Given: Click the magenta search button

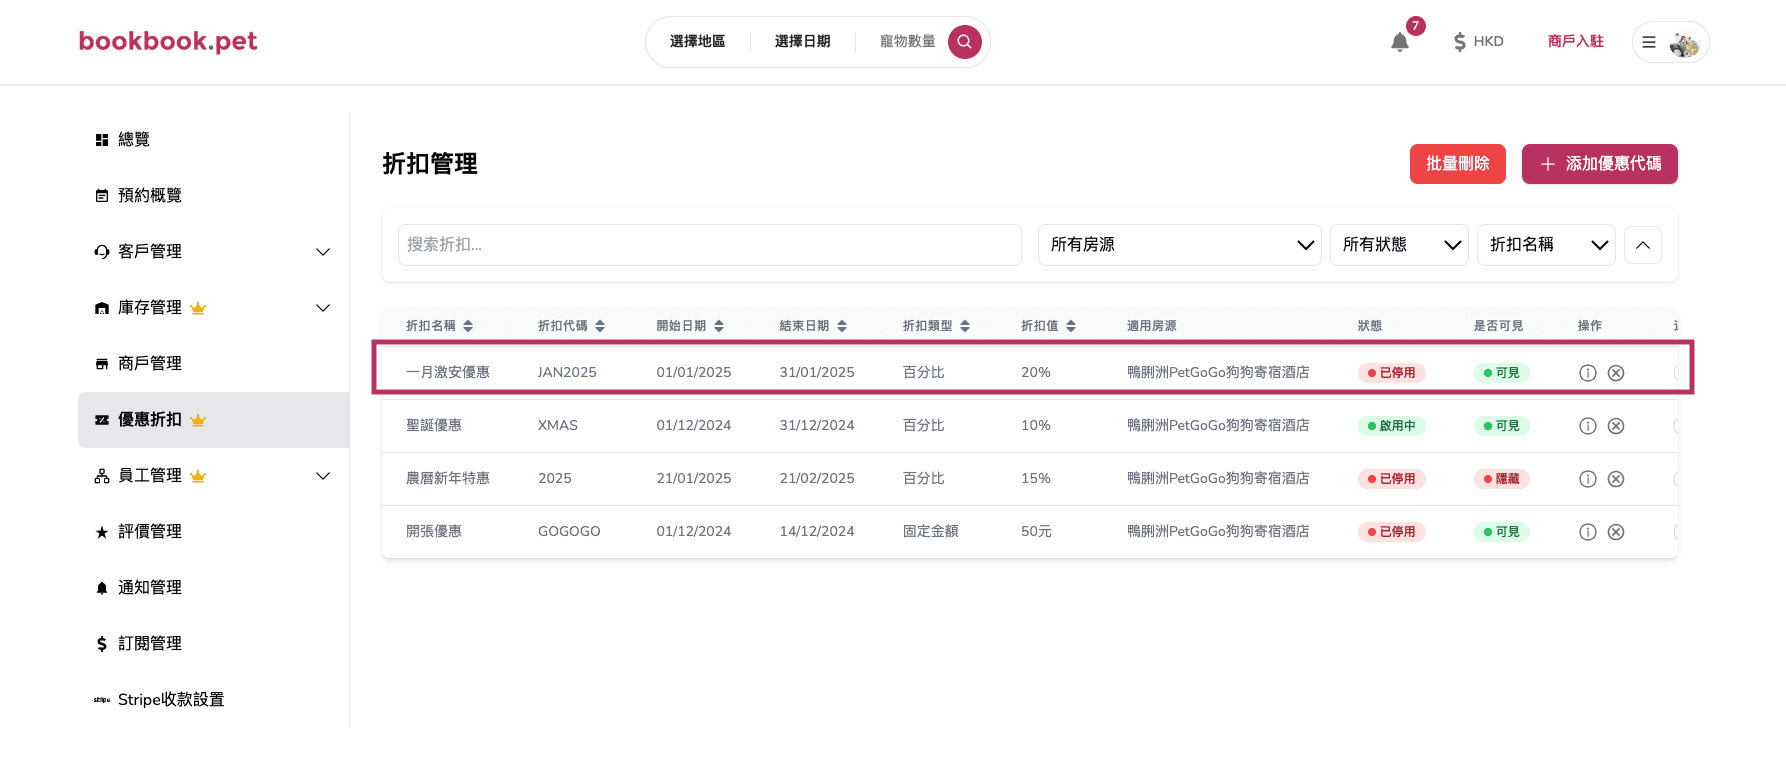Looking at the screenshot, I should tap(964, 42).
